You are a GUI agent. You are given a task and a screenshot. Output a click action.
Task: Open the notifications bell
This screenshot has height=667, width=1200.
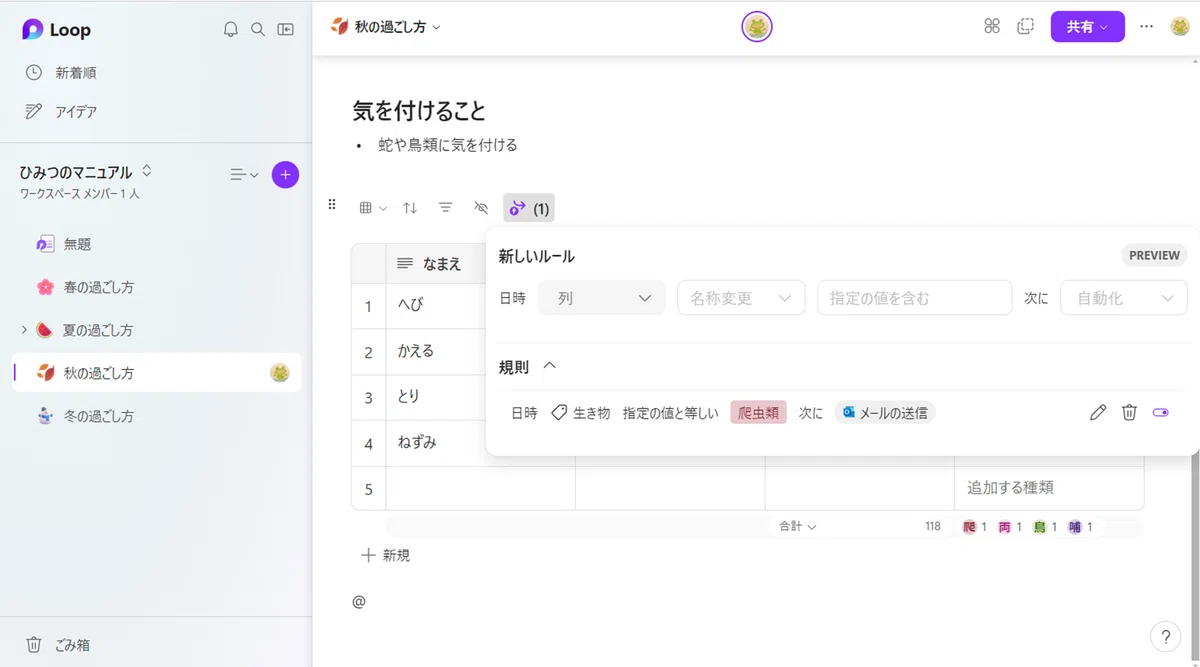coord(231,29)
